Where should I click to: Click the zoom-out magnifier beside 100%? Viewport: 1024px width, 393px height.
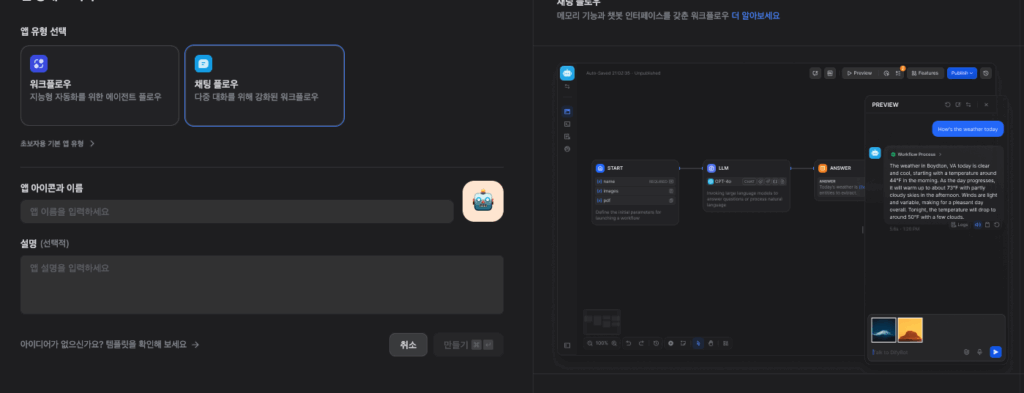(x=590, y=343)
